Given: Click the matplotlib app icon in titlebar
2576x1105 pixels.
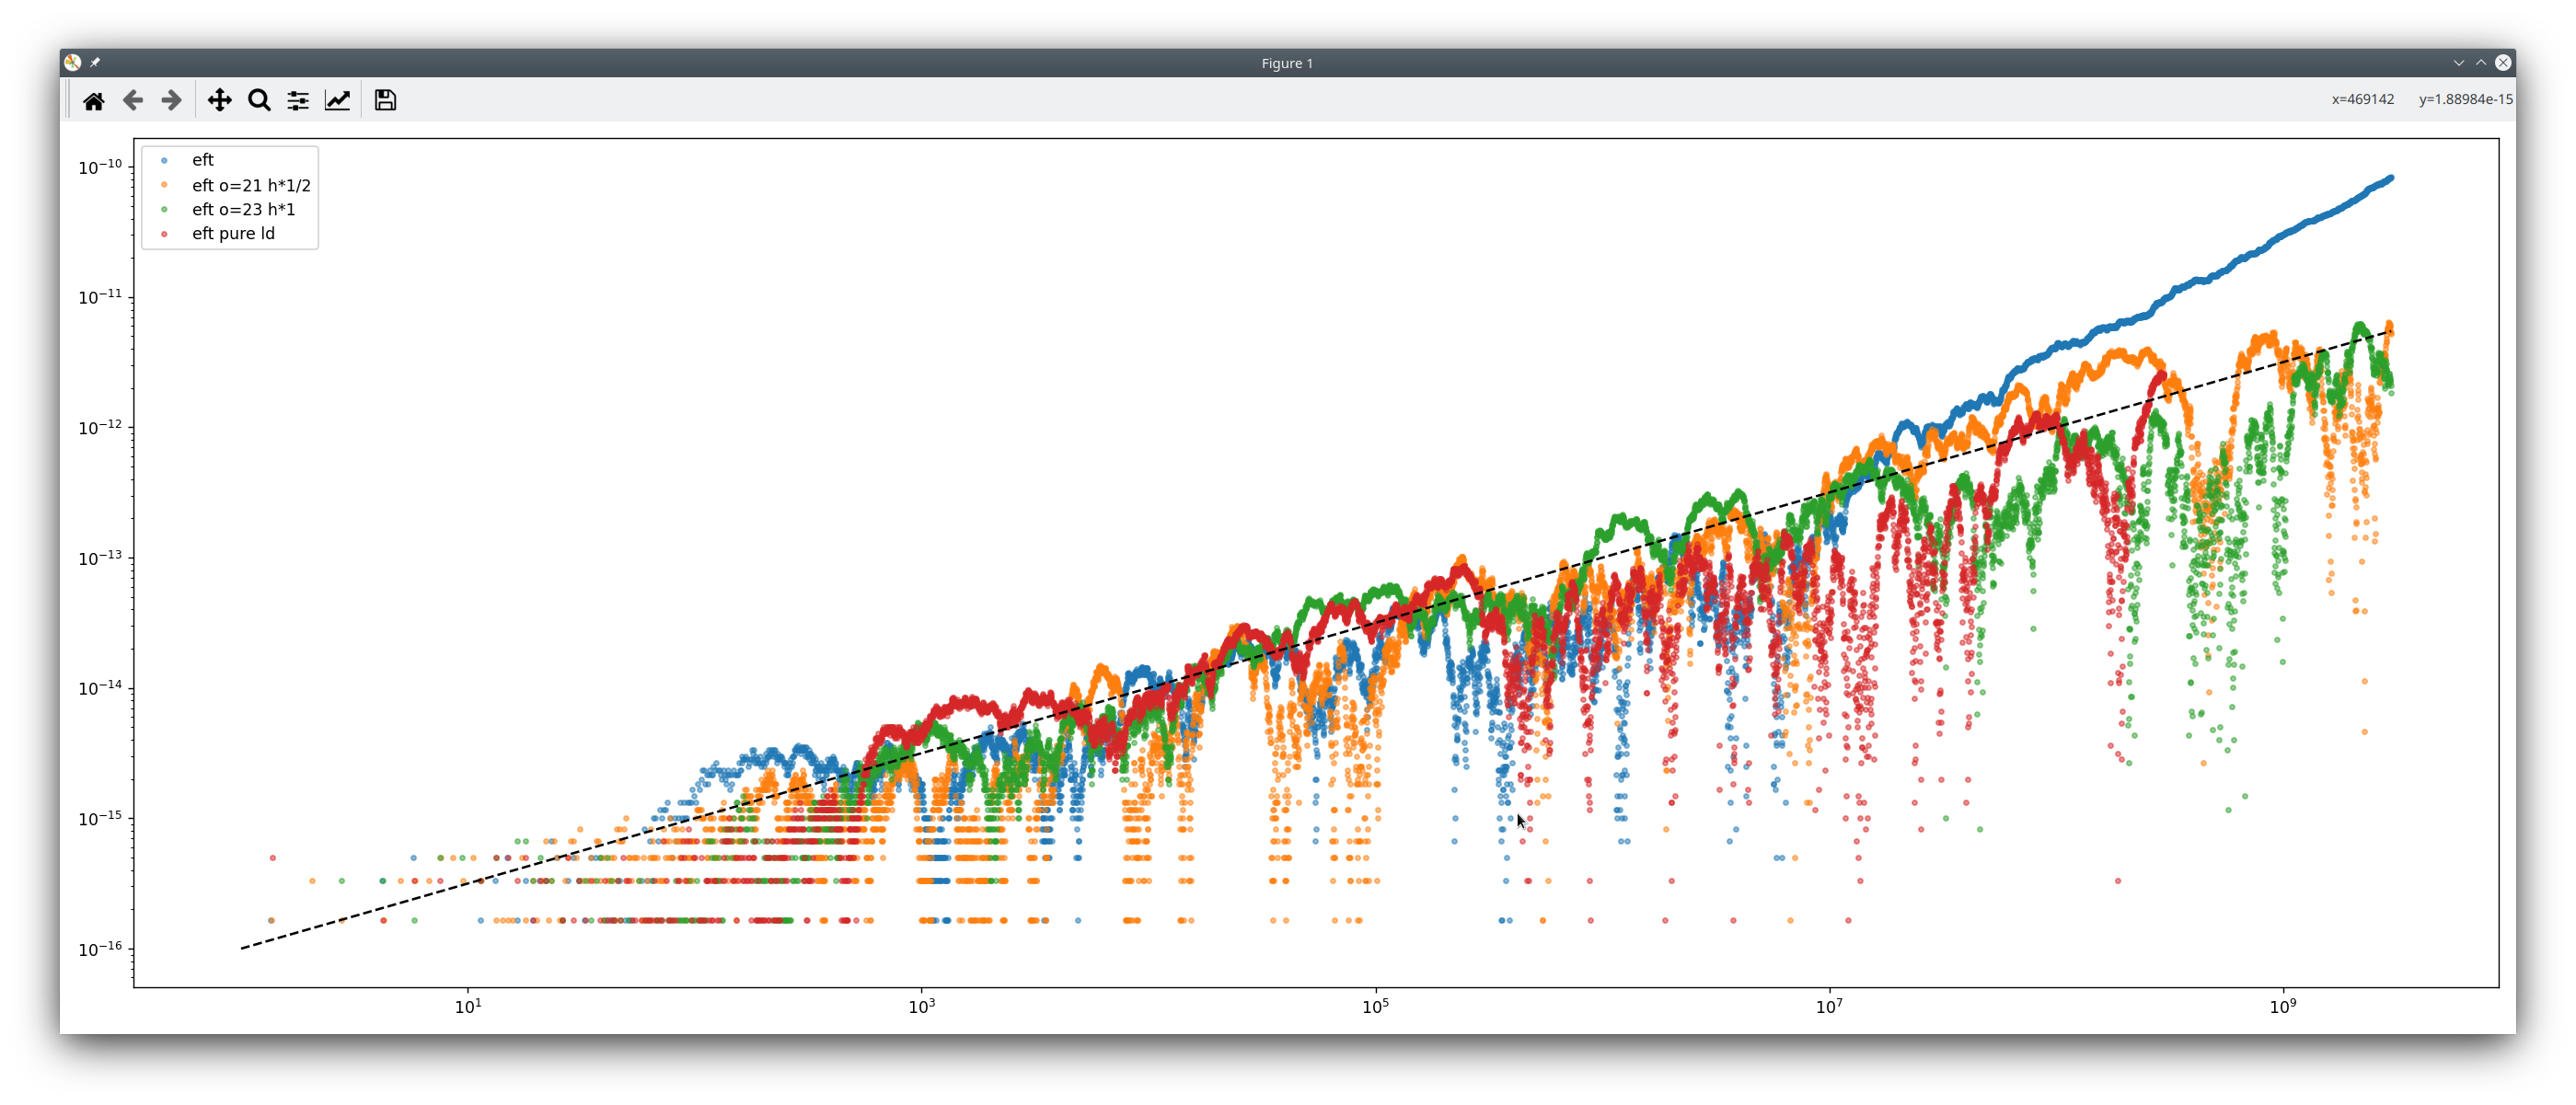Looking at the screenshot, I should coord(73,62).
